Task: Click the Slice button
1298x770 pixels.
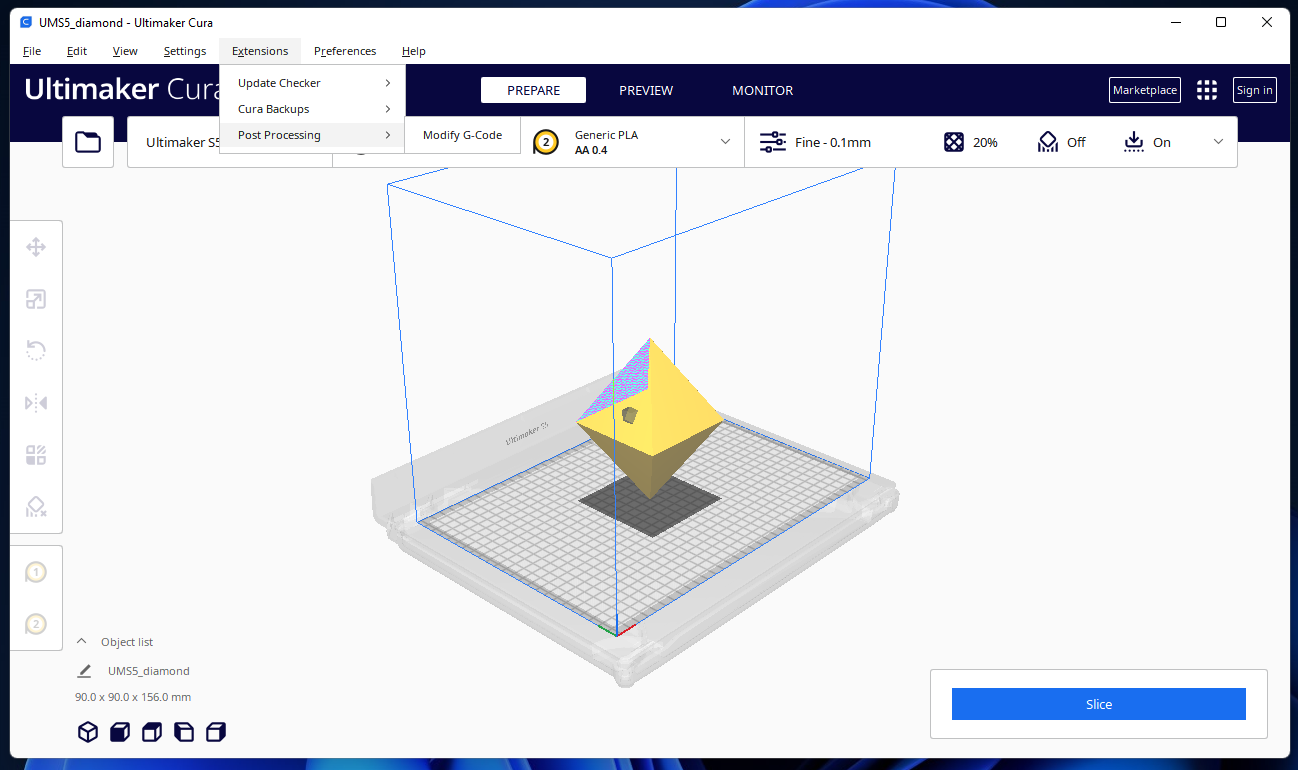Action: click(x=1098, y=704)
